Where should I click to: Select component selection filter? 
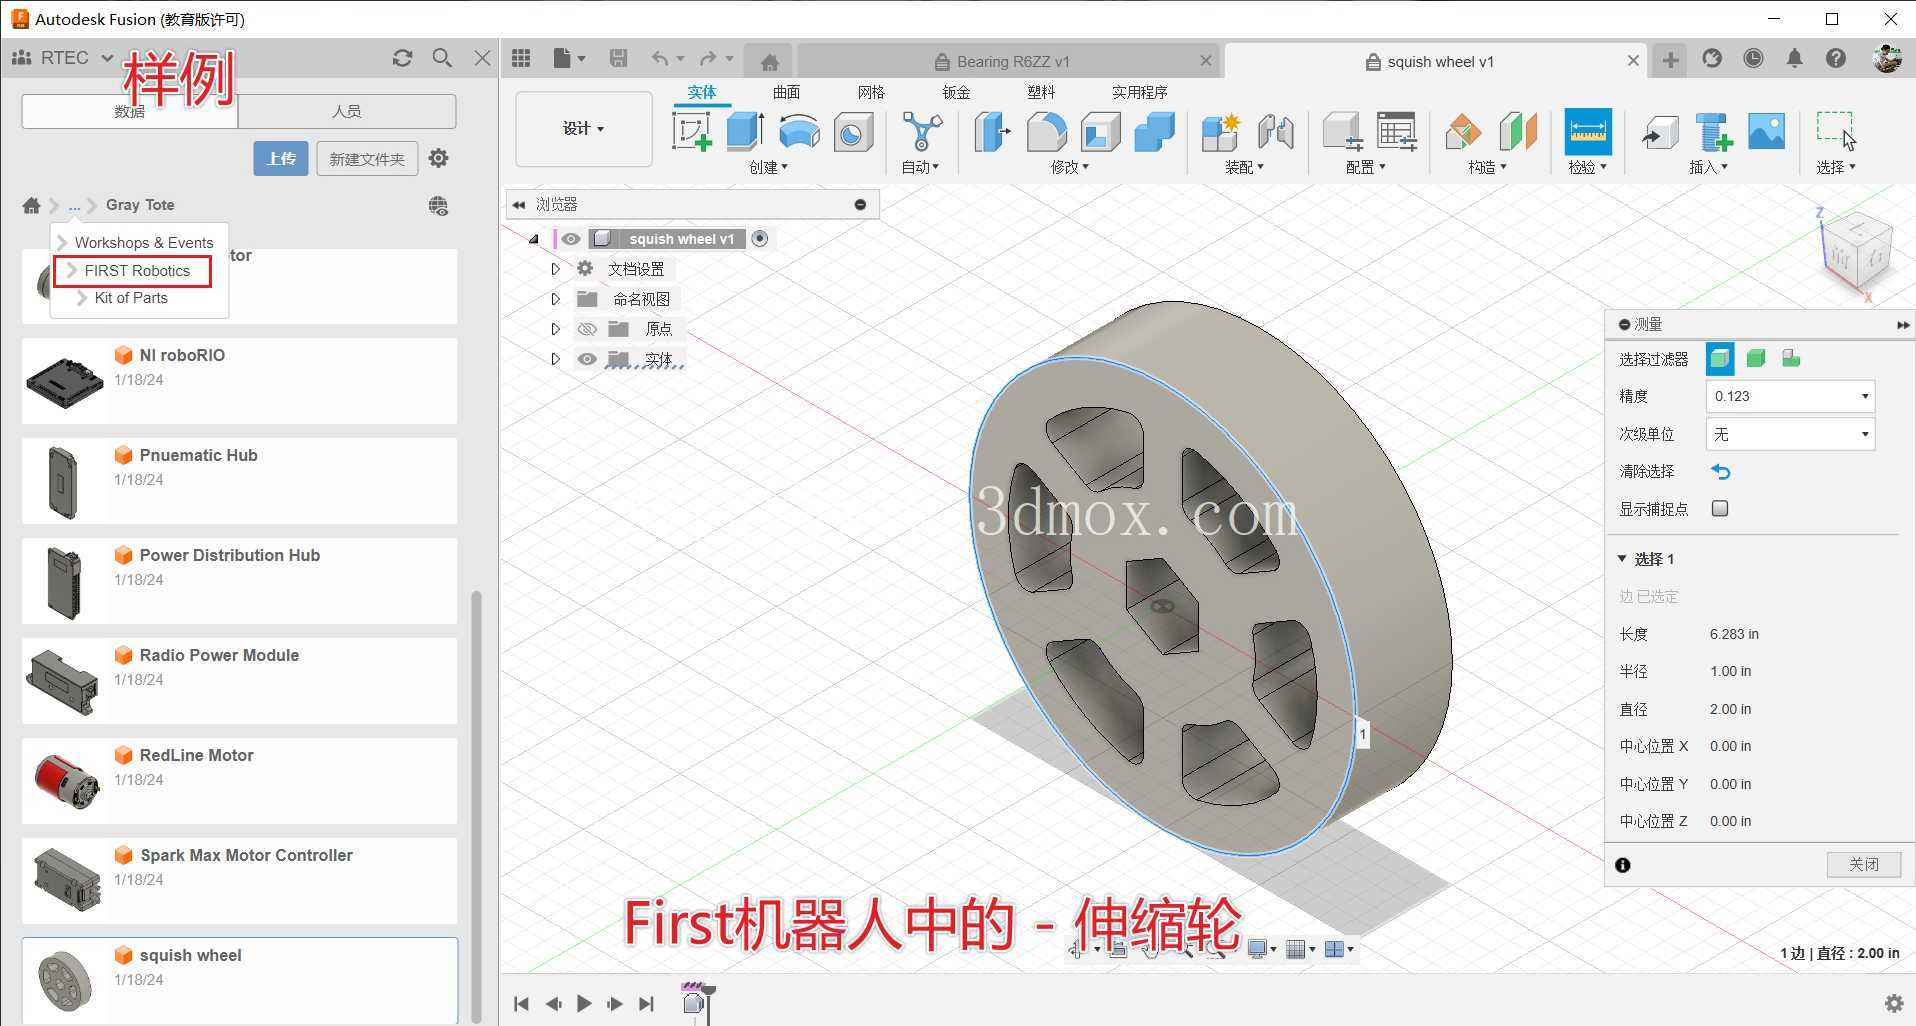pos(1791,358)
